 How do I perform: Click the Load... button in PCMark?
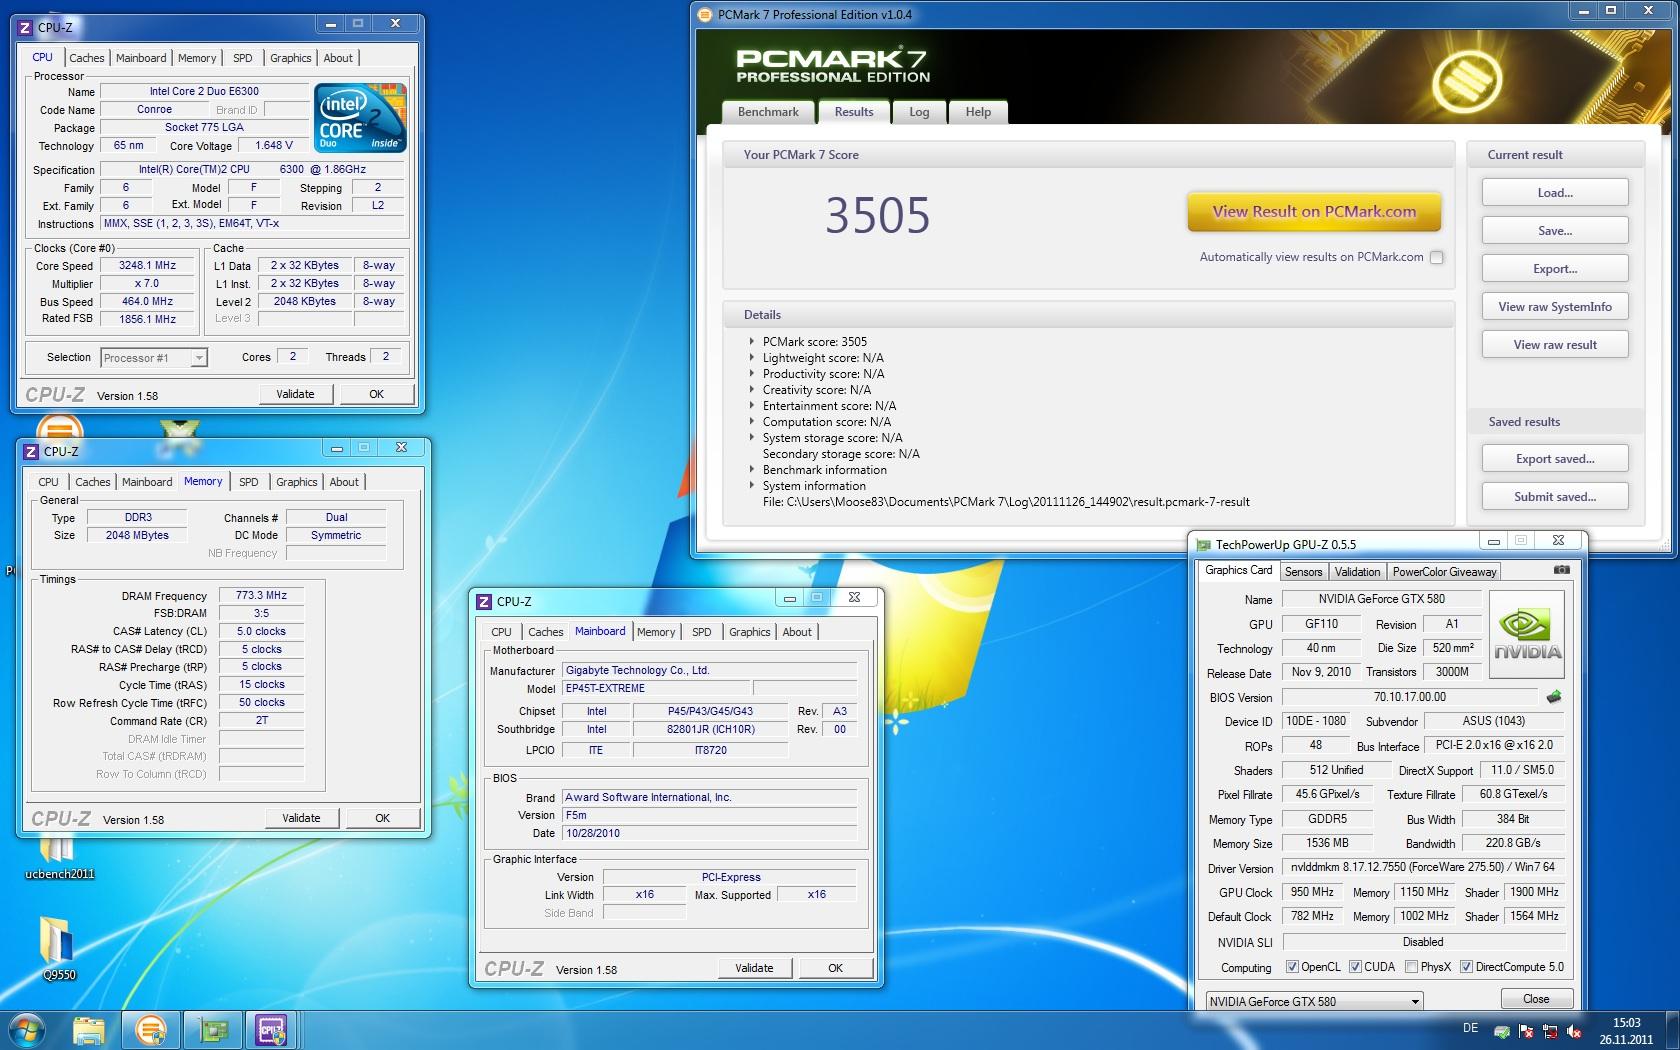tap(1555, 192)
